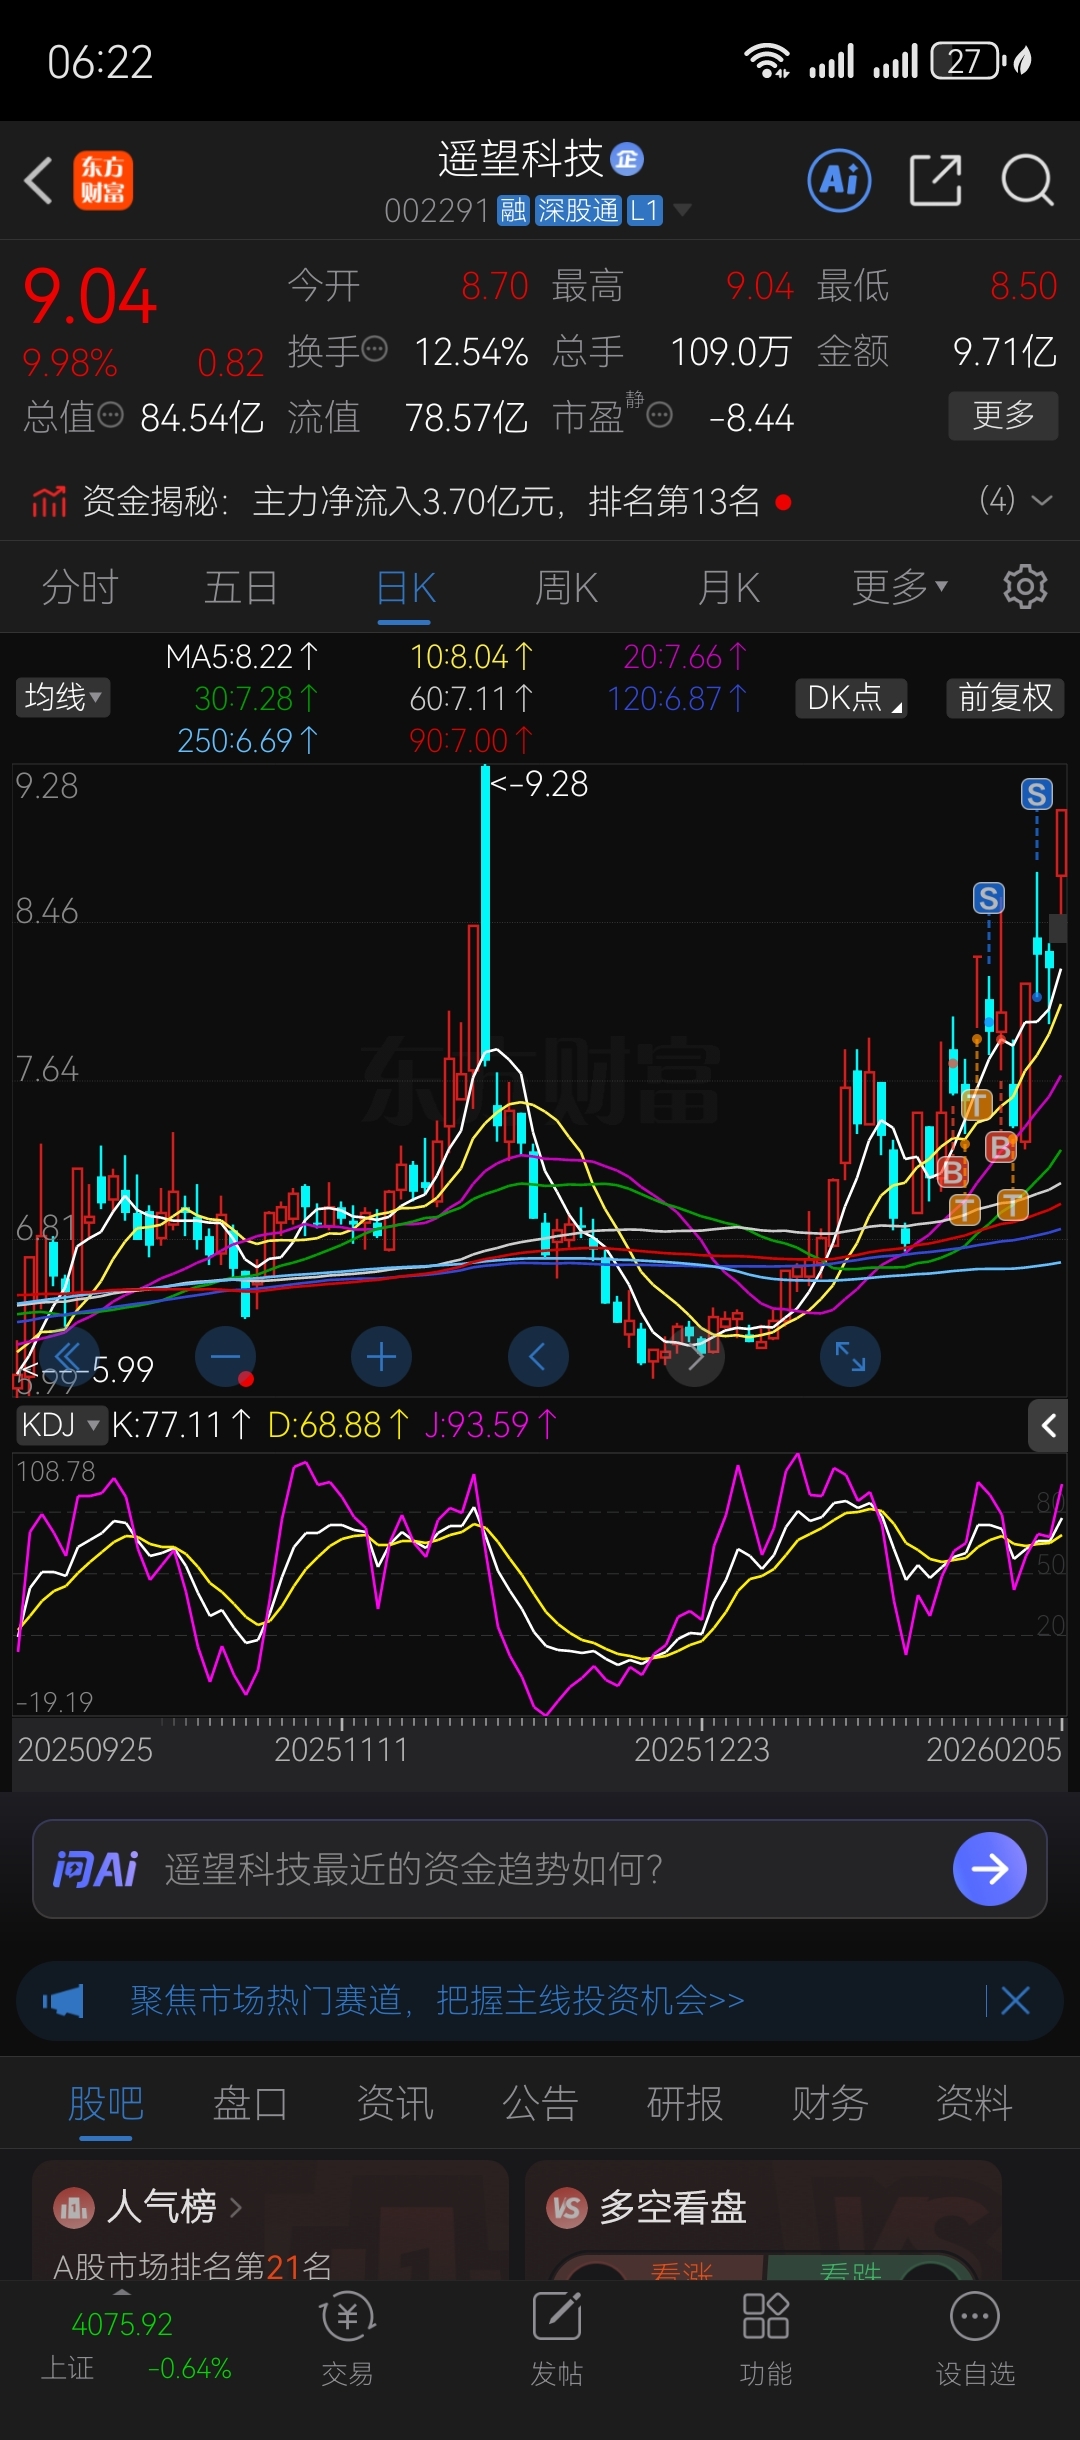Submit 问Ai question arrow button

[989, 1869]
